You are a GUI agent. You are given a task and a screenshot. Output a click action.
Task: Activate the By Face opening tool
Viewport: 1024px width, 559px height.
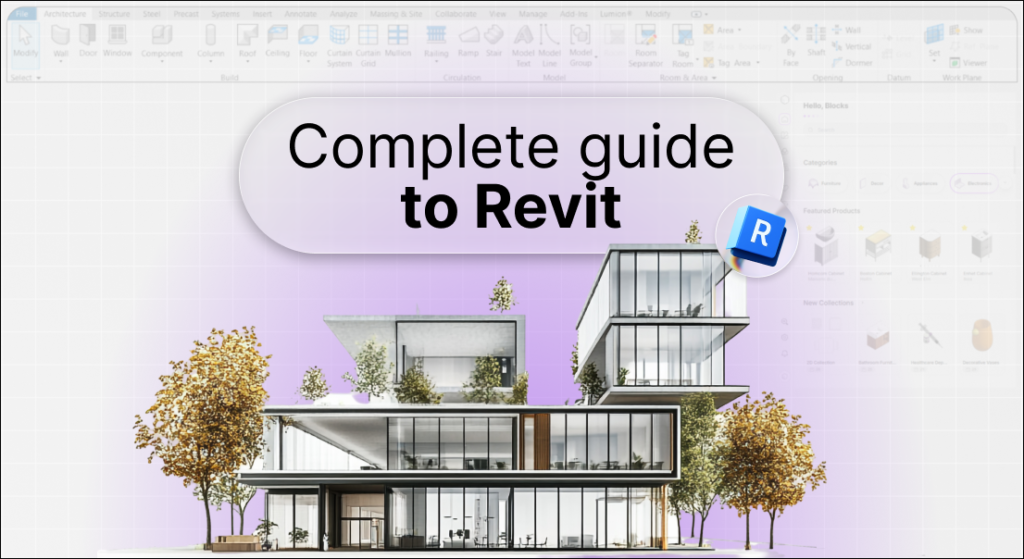click(790, 46)
